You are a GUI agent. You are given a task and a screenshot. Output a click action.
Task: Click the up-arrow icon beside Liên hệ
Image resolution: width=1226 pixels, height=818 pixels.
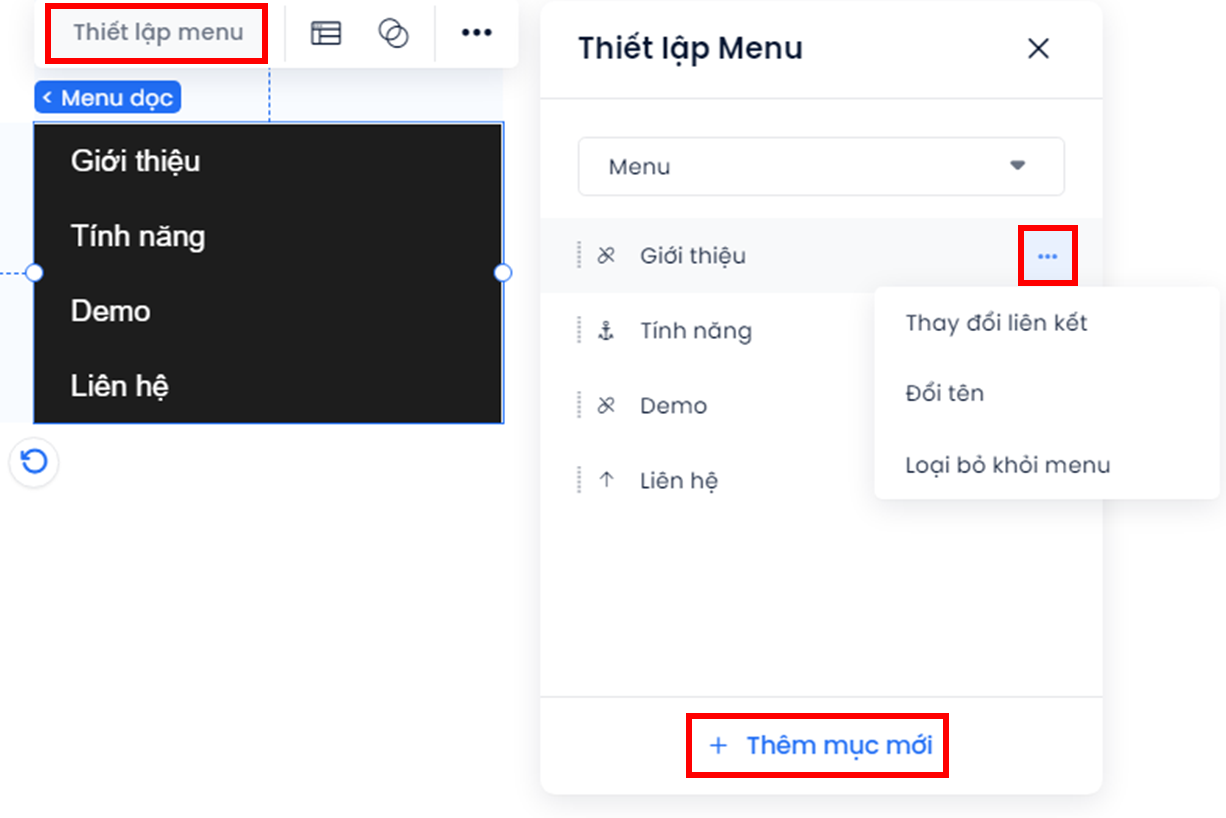606,480
